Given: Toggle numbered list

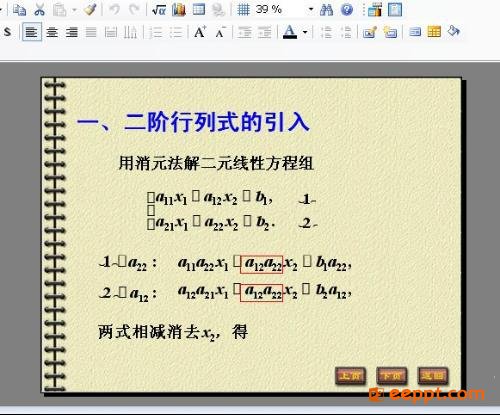Looking at the screenshot, I should pyautogui.click(x=155, y=32).
